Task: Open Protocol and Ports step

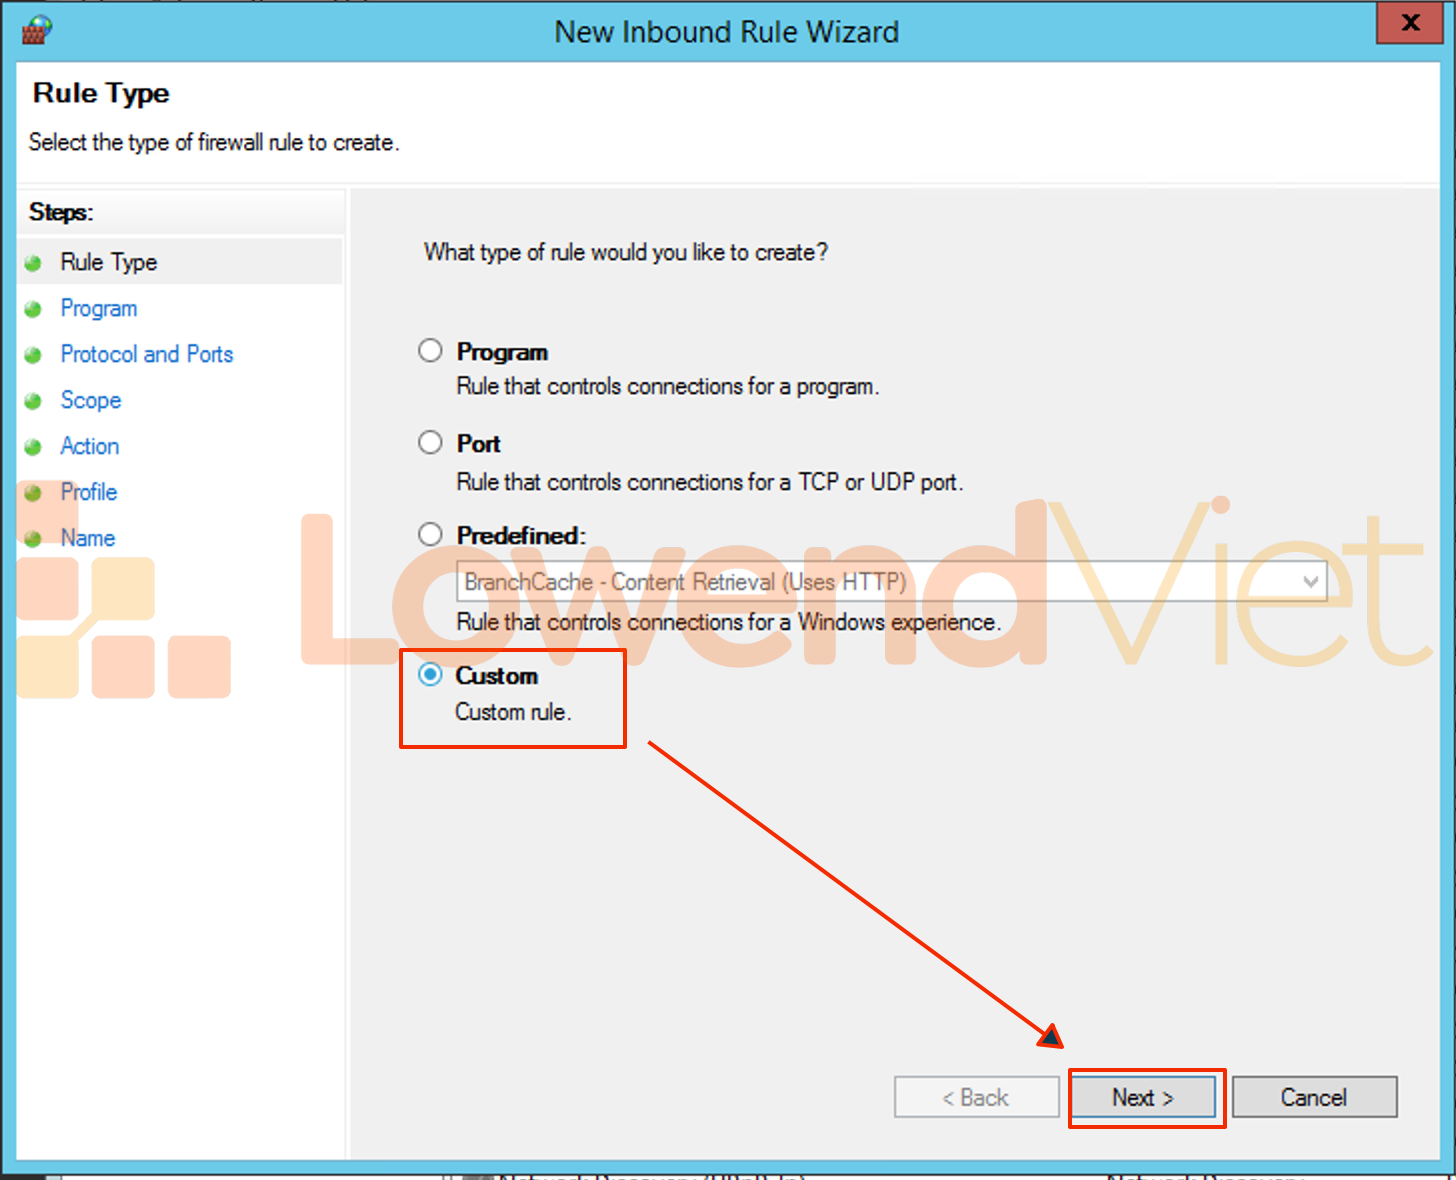Action: click(146, 354)
